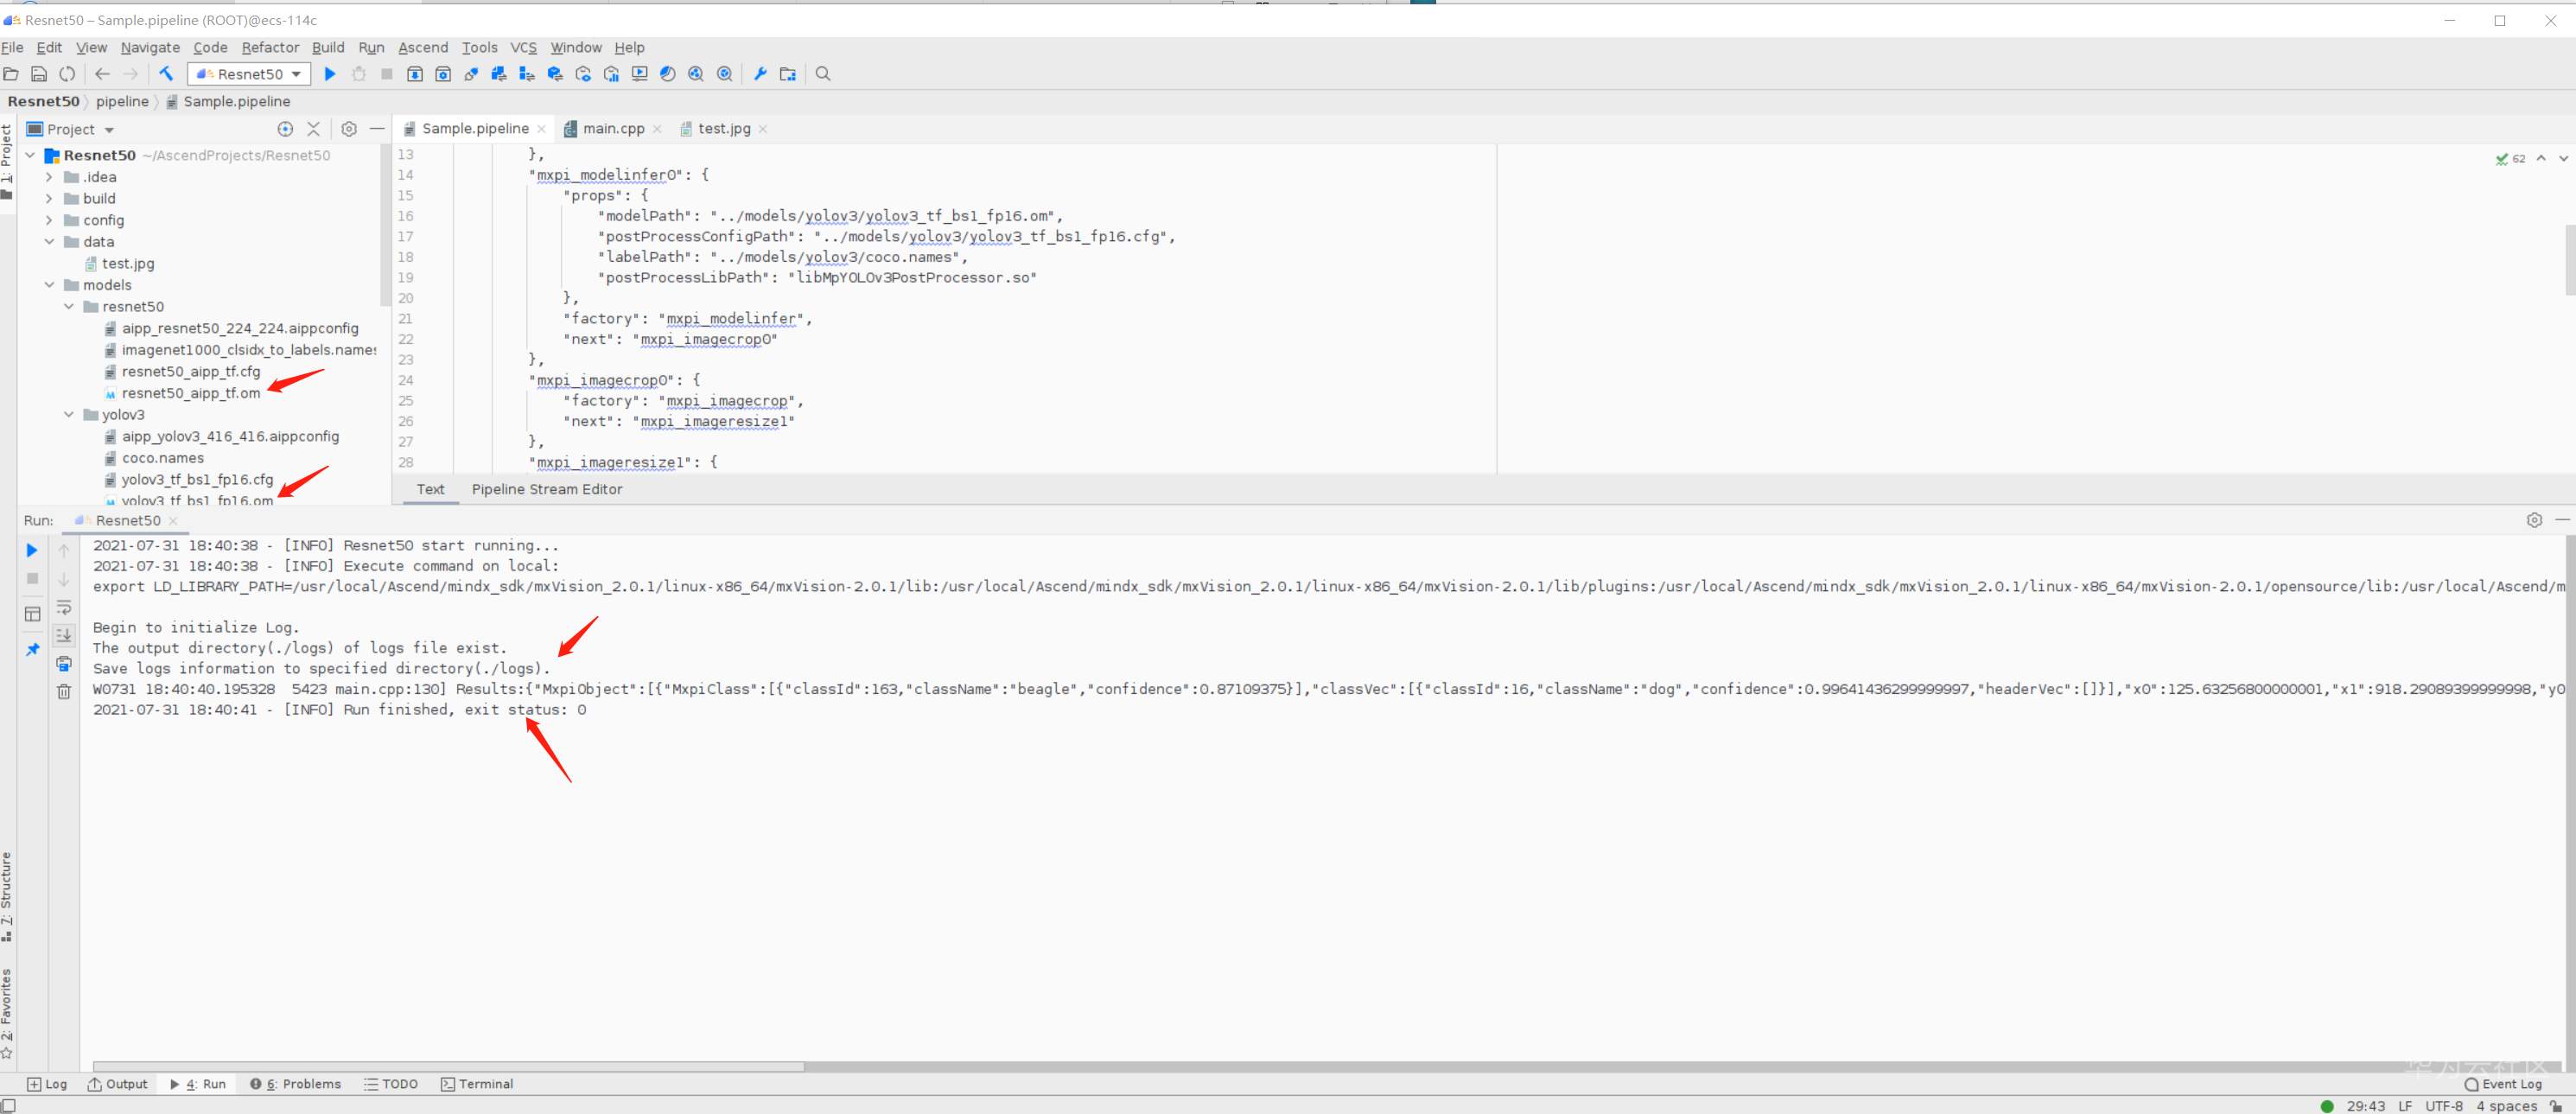Collapse the yolov3 folder in project tree
2576x1114 pixels.
(x=69, y=415)
